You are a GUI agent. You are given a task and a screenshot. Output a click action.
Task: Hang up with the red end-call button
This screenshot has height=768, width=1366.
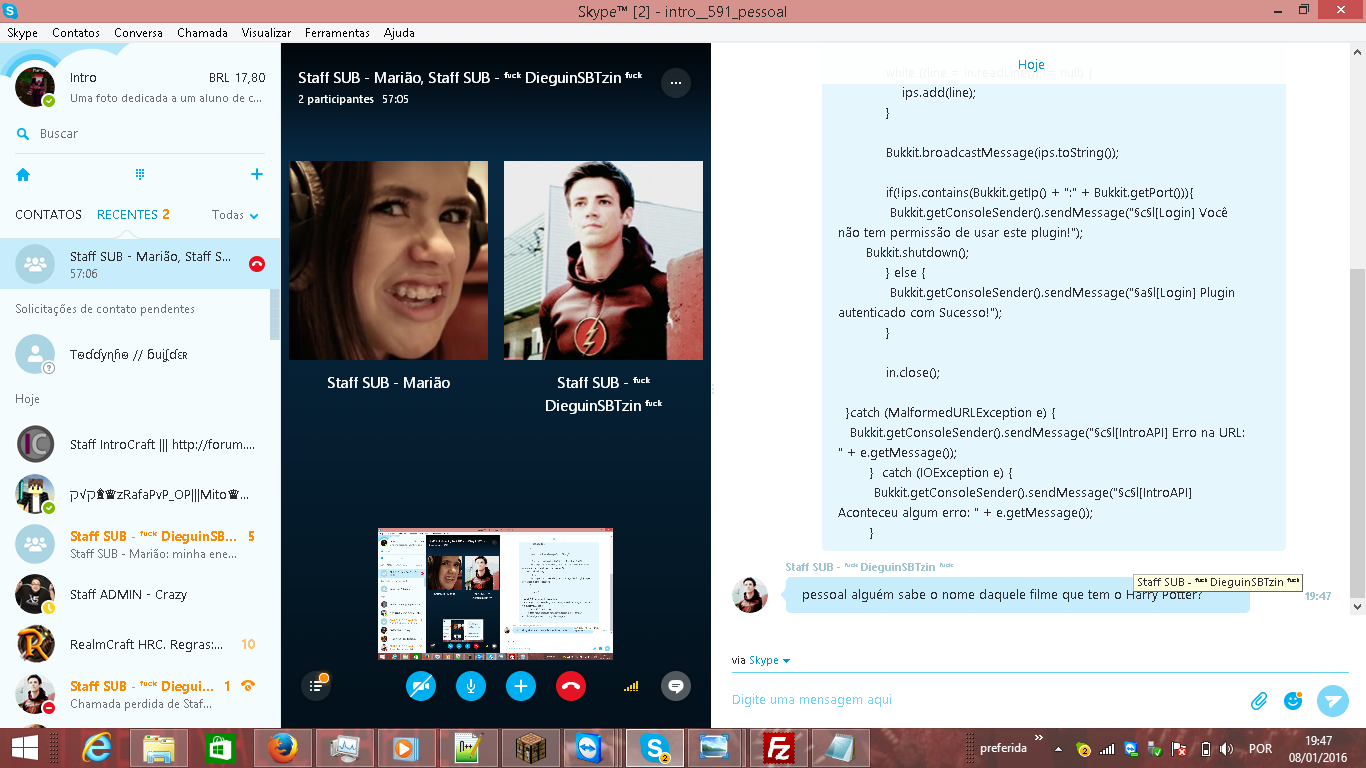point(571,686)
